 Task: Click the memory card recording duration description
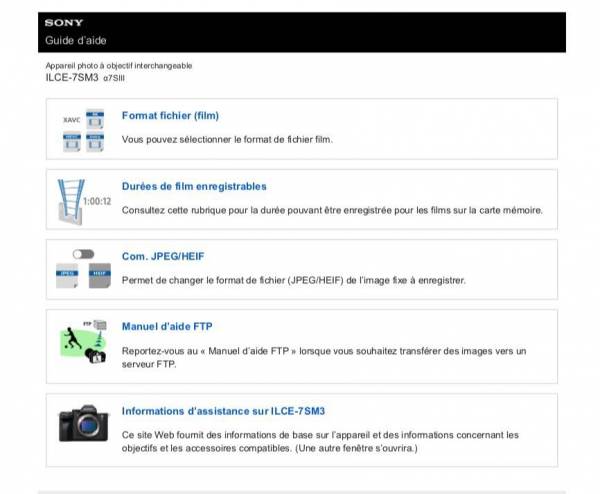click(x=332, y=210)
